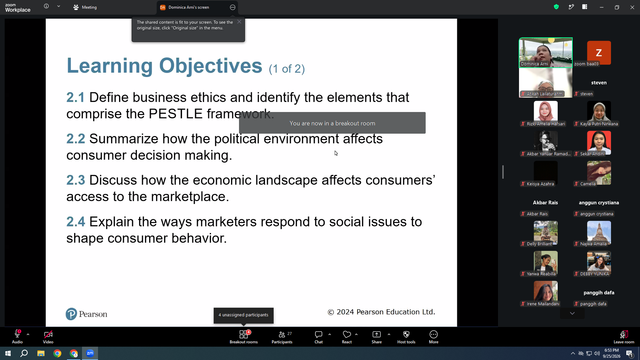Click the connection icon next to the shield
Image resolution: width=640 pixels, height=360 pixels.
571,7
